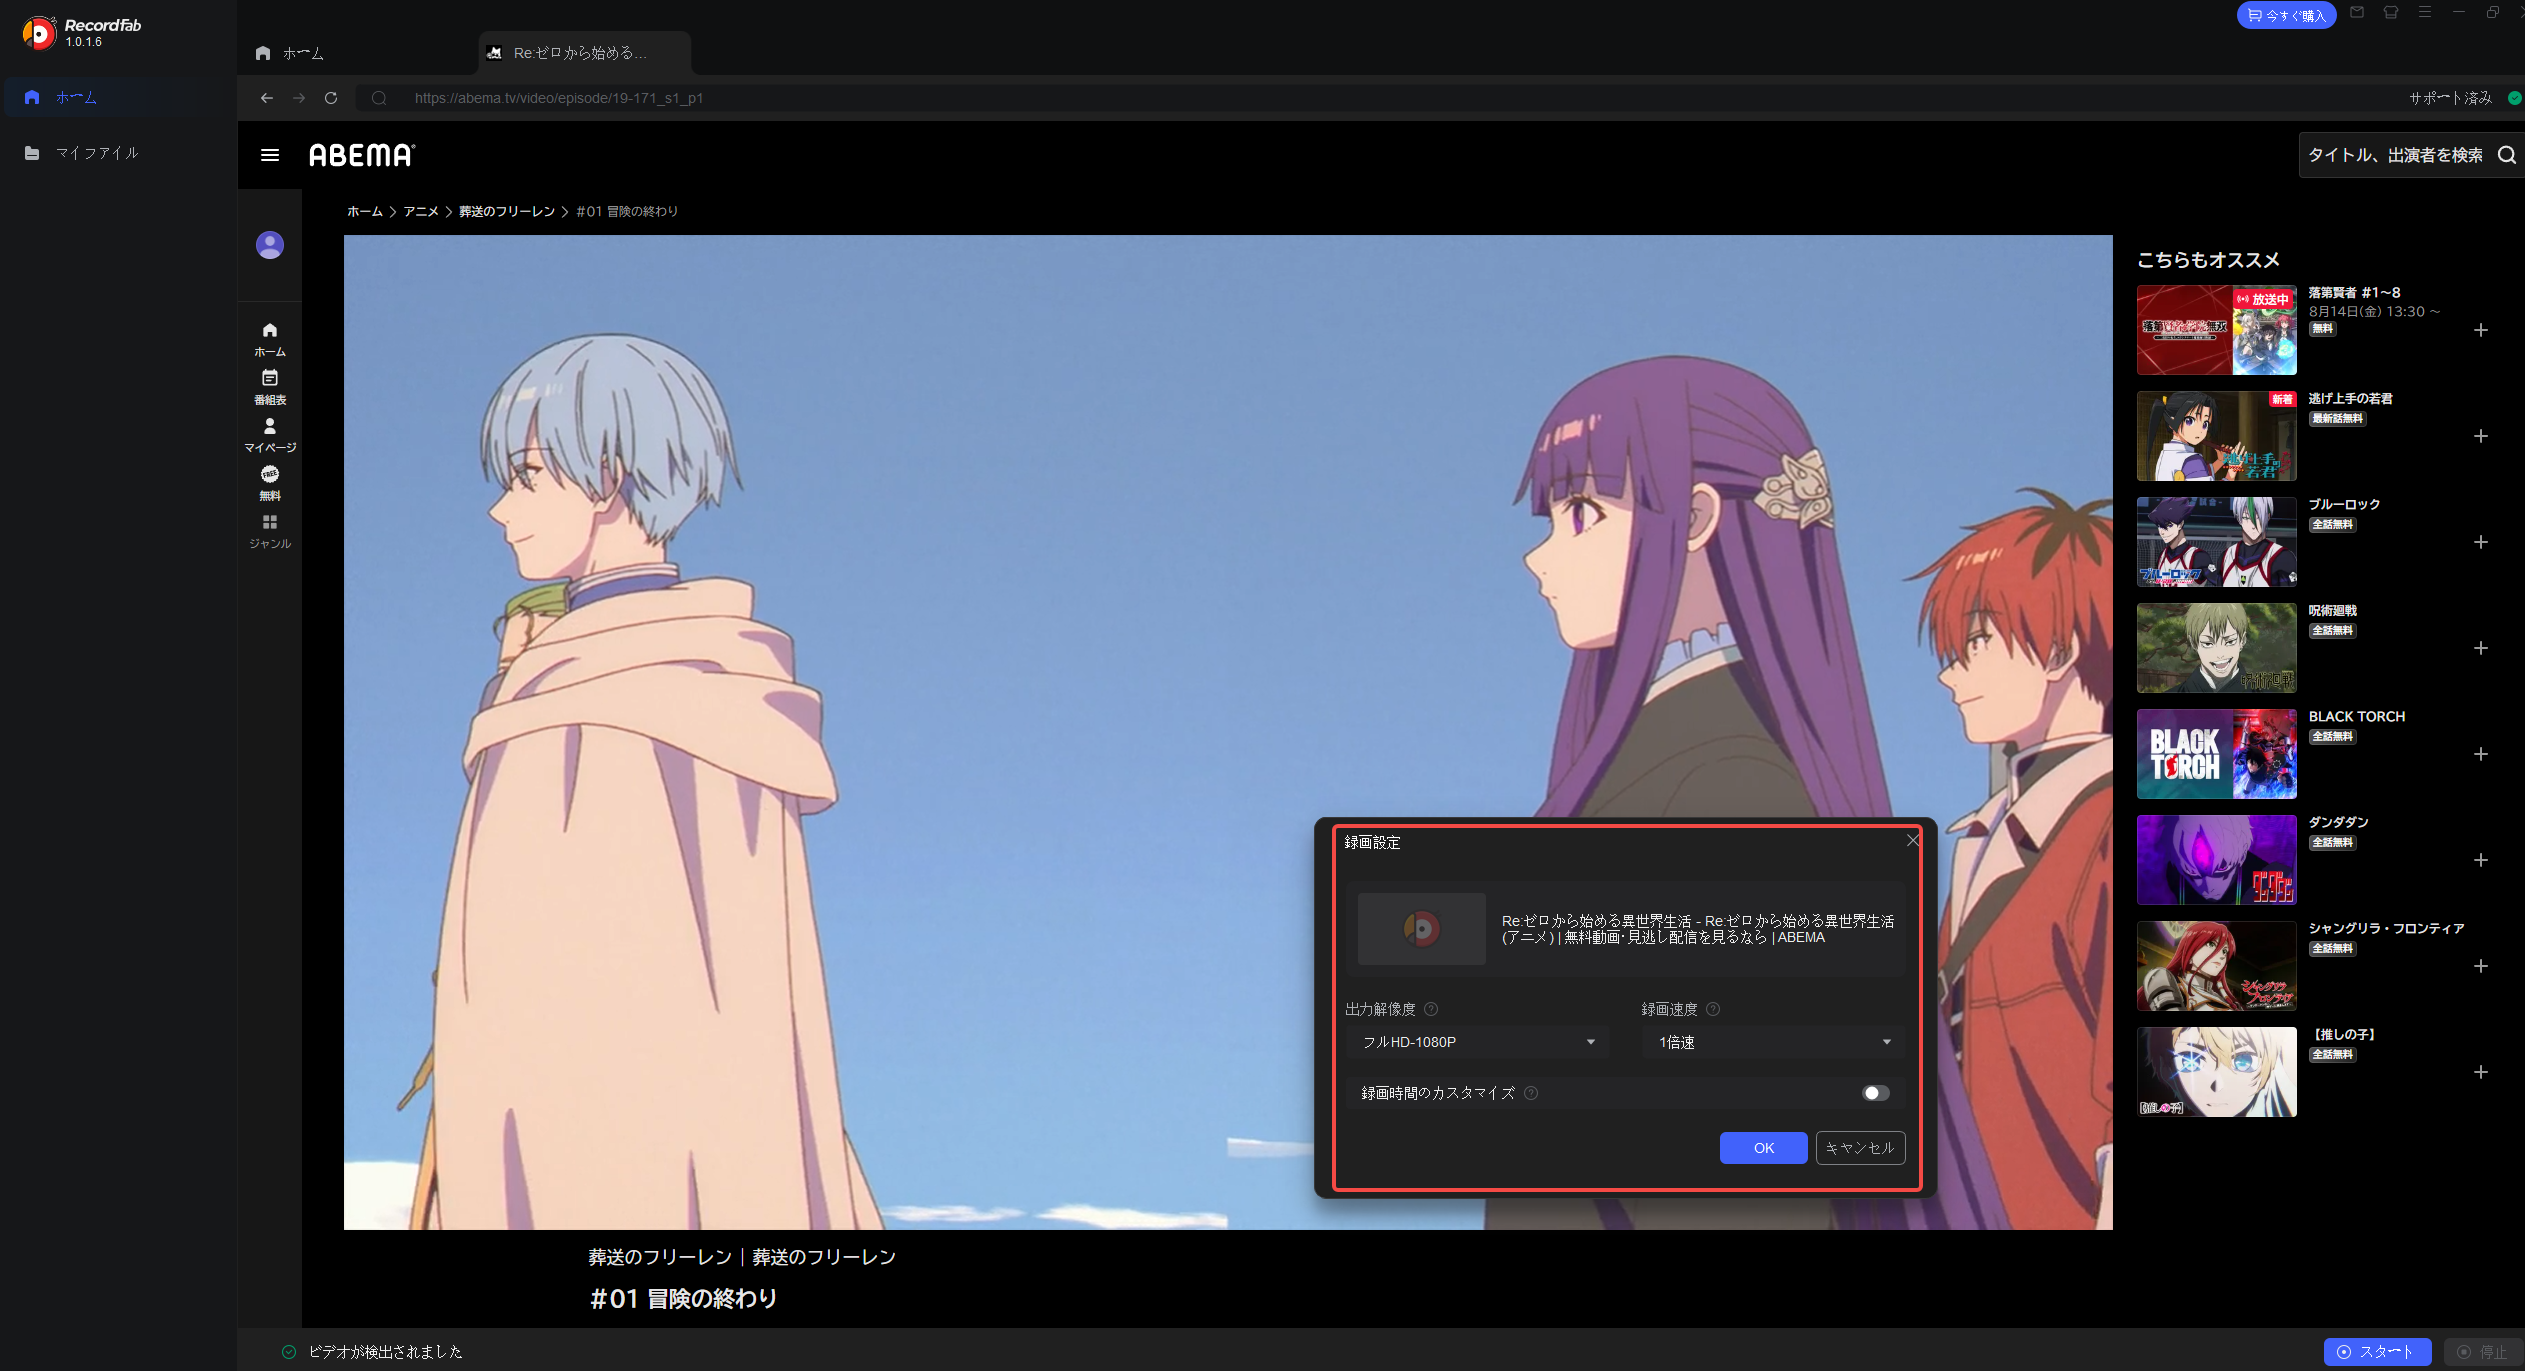
Task: Click the #01 冒険の終わり episode title
Action: point(684,1299)
